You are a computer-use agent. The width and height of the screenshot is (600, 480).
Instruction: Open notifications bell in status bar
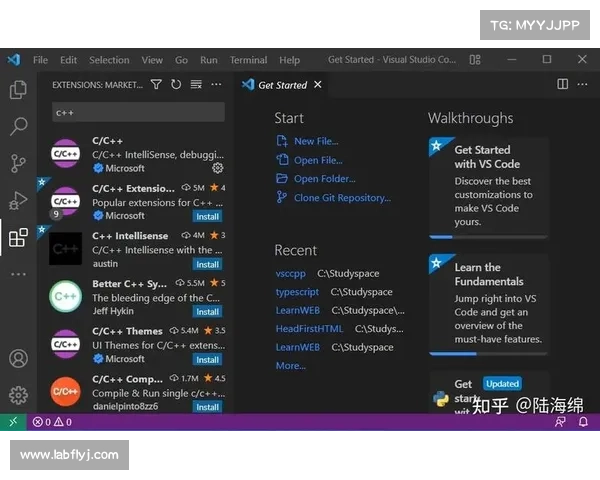coord(583,422)
